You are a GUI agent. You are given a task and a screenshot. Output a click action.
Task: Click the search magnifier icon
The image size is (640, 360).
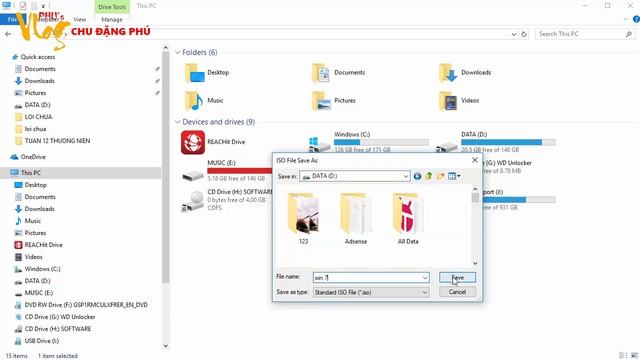point(629,34)
